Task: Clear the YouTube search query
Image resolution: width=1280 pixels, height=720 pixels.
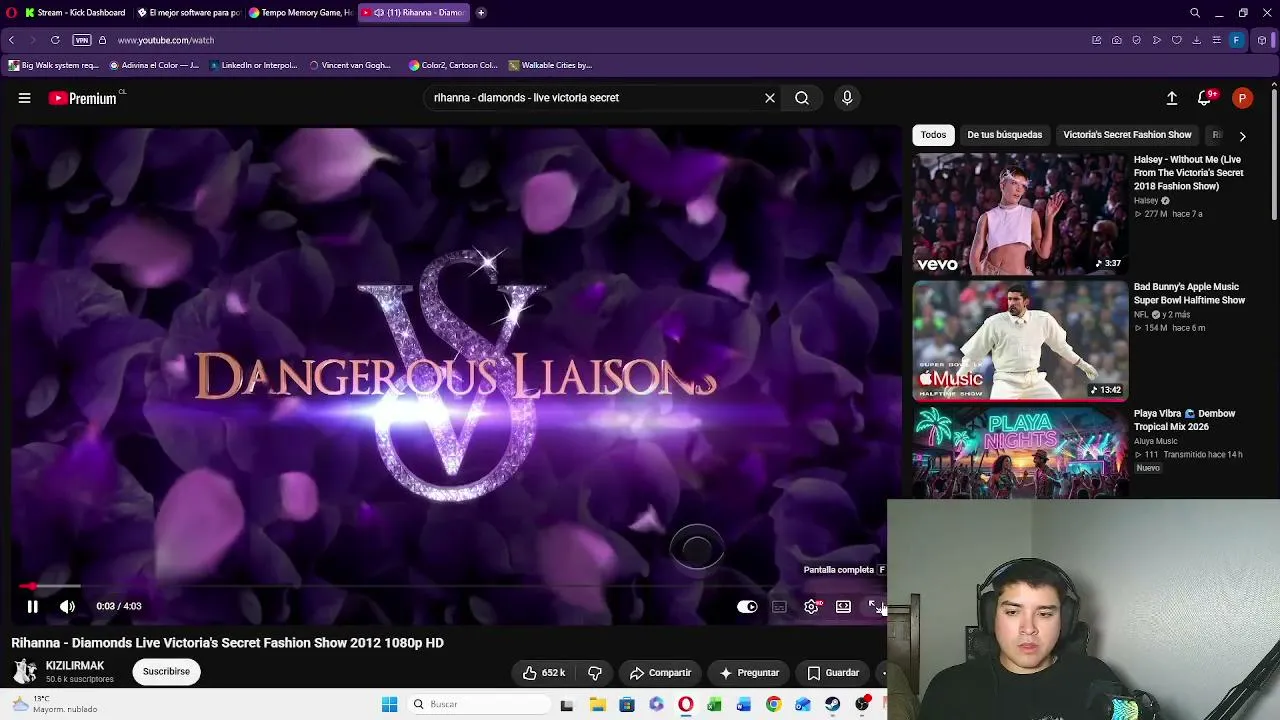Action: tap(770, 98)
